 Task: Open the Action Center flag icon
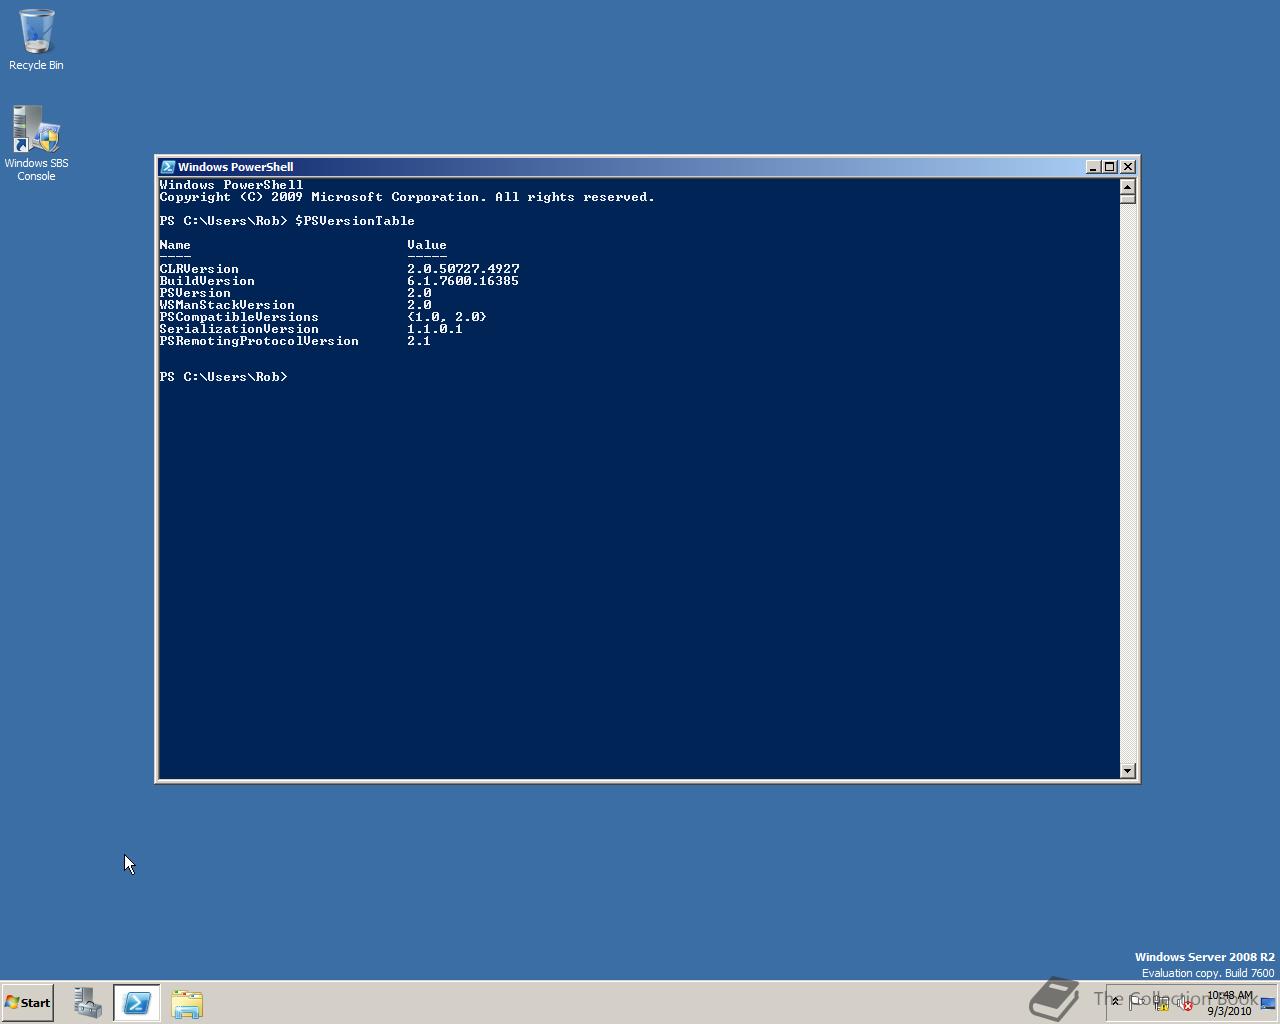1136,1001
